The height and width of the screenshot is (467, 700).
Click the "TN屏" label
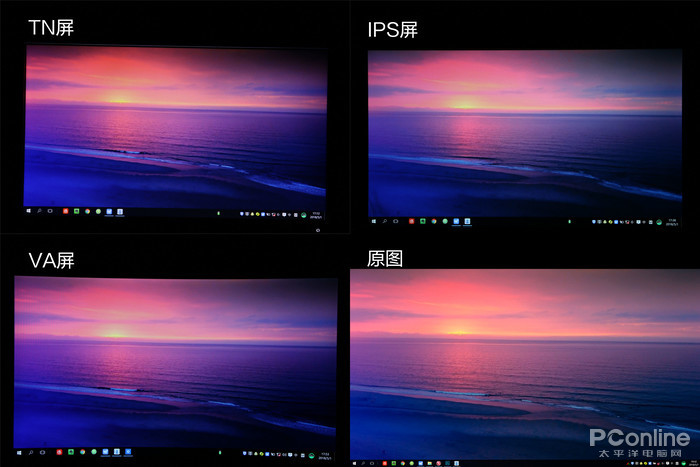tap(51, 28)
